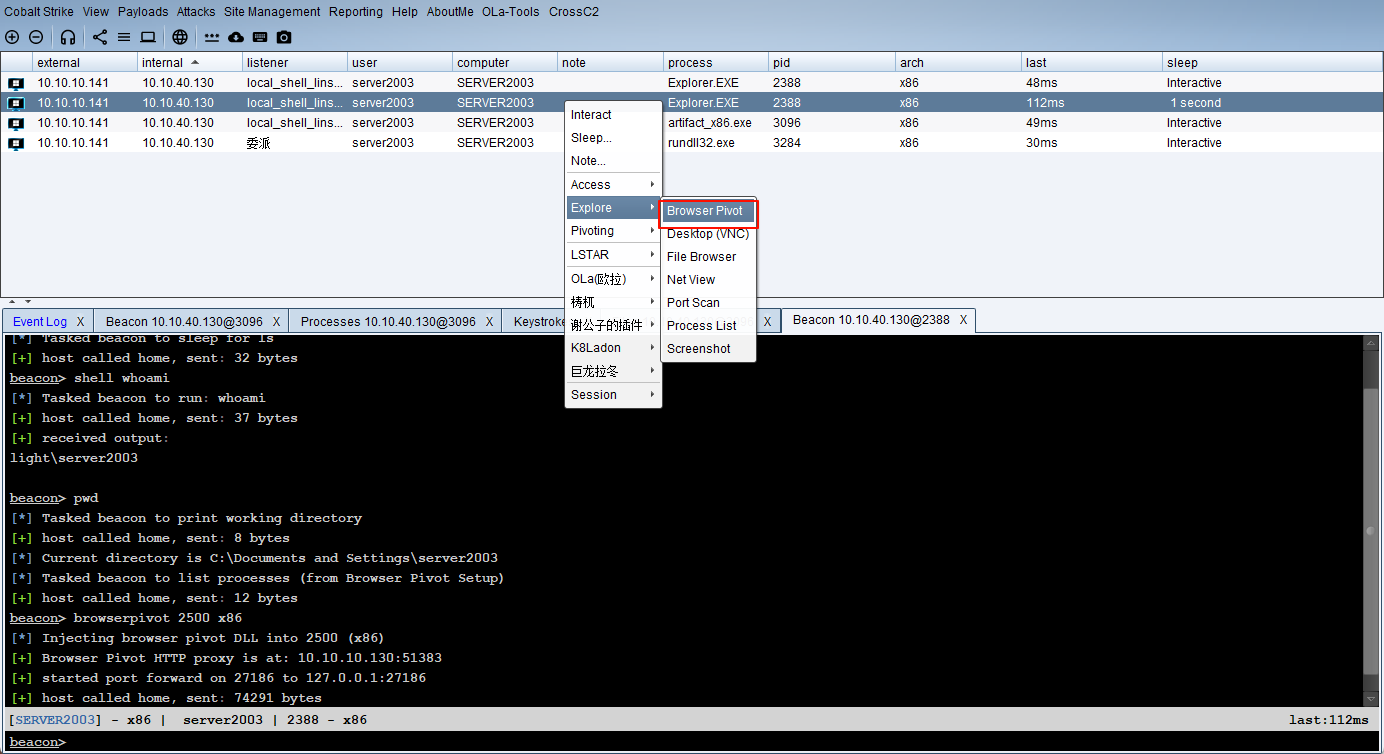Expand the 巨龙拉冬 submenu
1384x754 pixels.
(x=613, y=371)
